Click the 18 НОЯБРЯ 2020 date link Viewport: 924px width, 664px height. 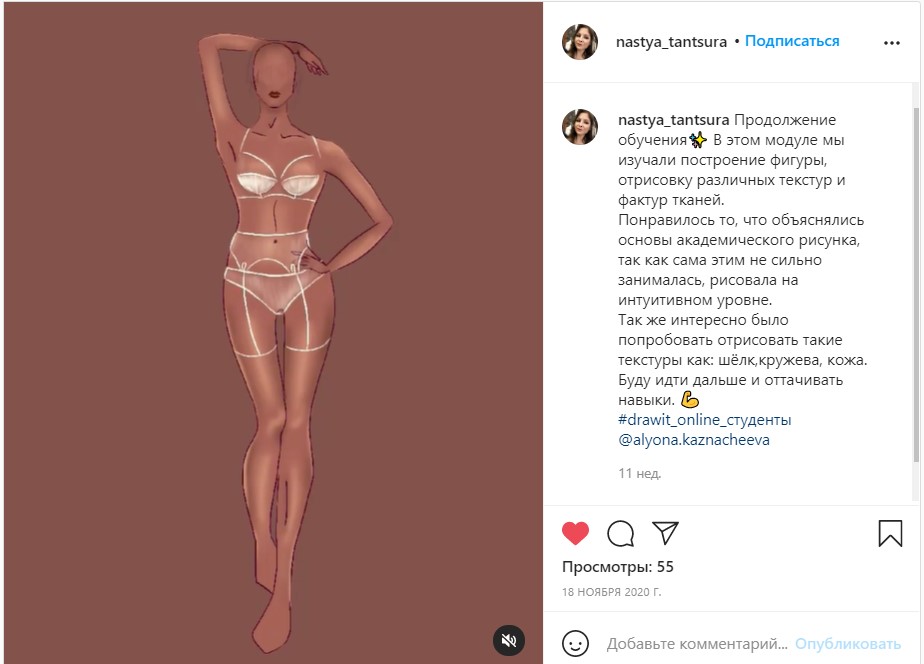(x=612, y=592)
